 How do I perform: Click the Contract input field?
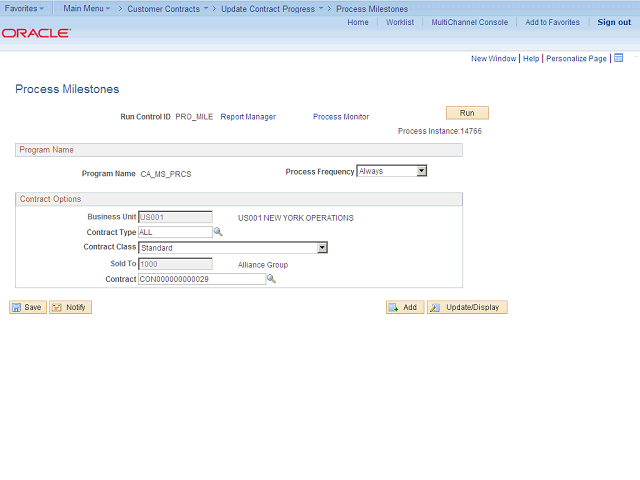(x=201, y=279)
